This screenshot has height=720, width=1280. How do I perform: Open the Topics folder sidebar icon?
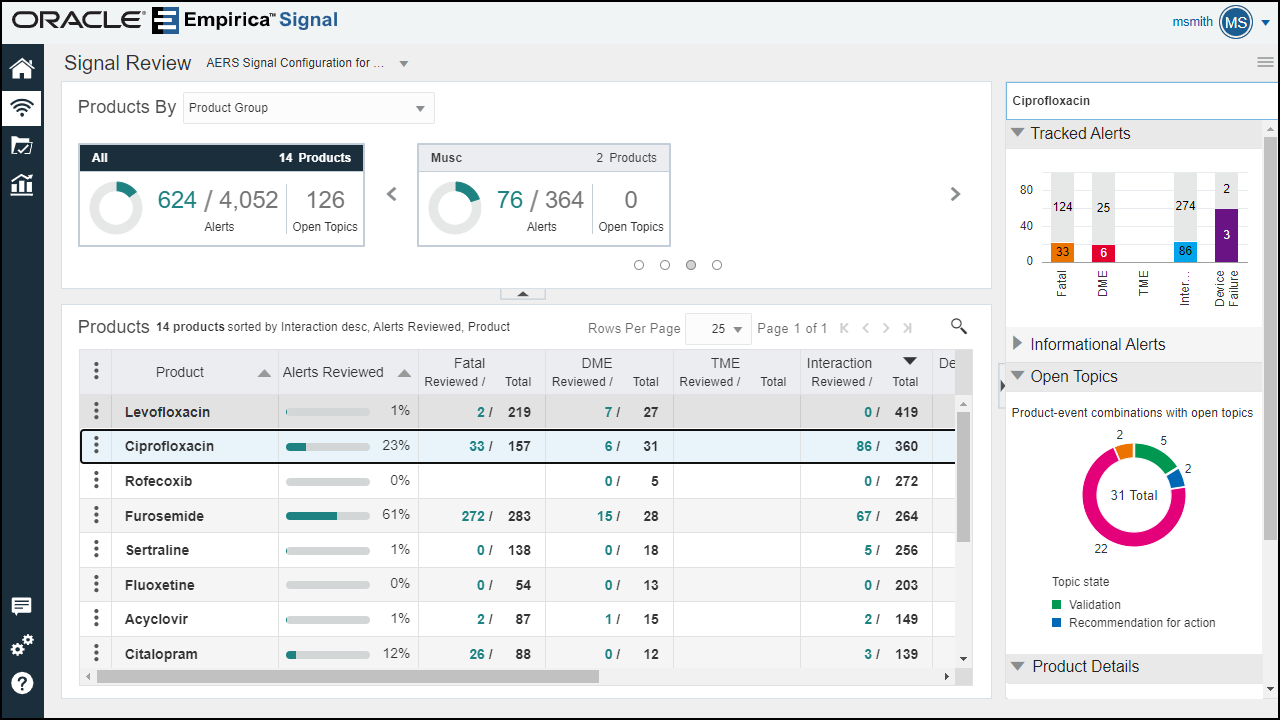coord(21,146)
